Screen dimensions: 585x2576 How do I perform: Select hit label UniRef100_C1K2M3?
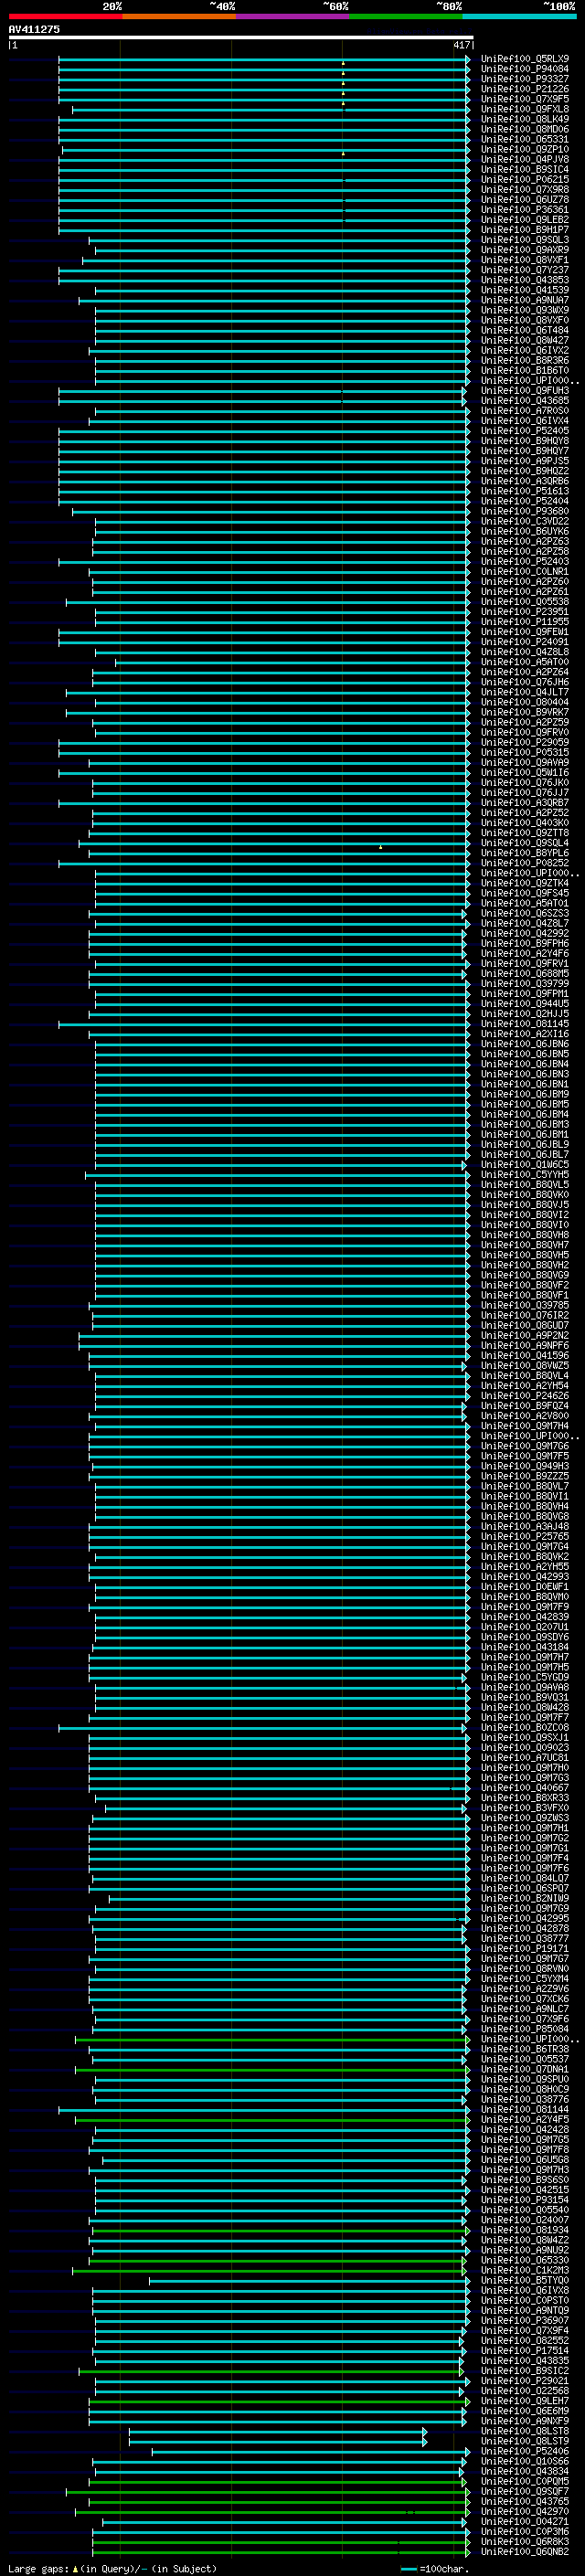click(525, 2271)
